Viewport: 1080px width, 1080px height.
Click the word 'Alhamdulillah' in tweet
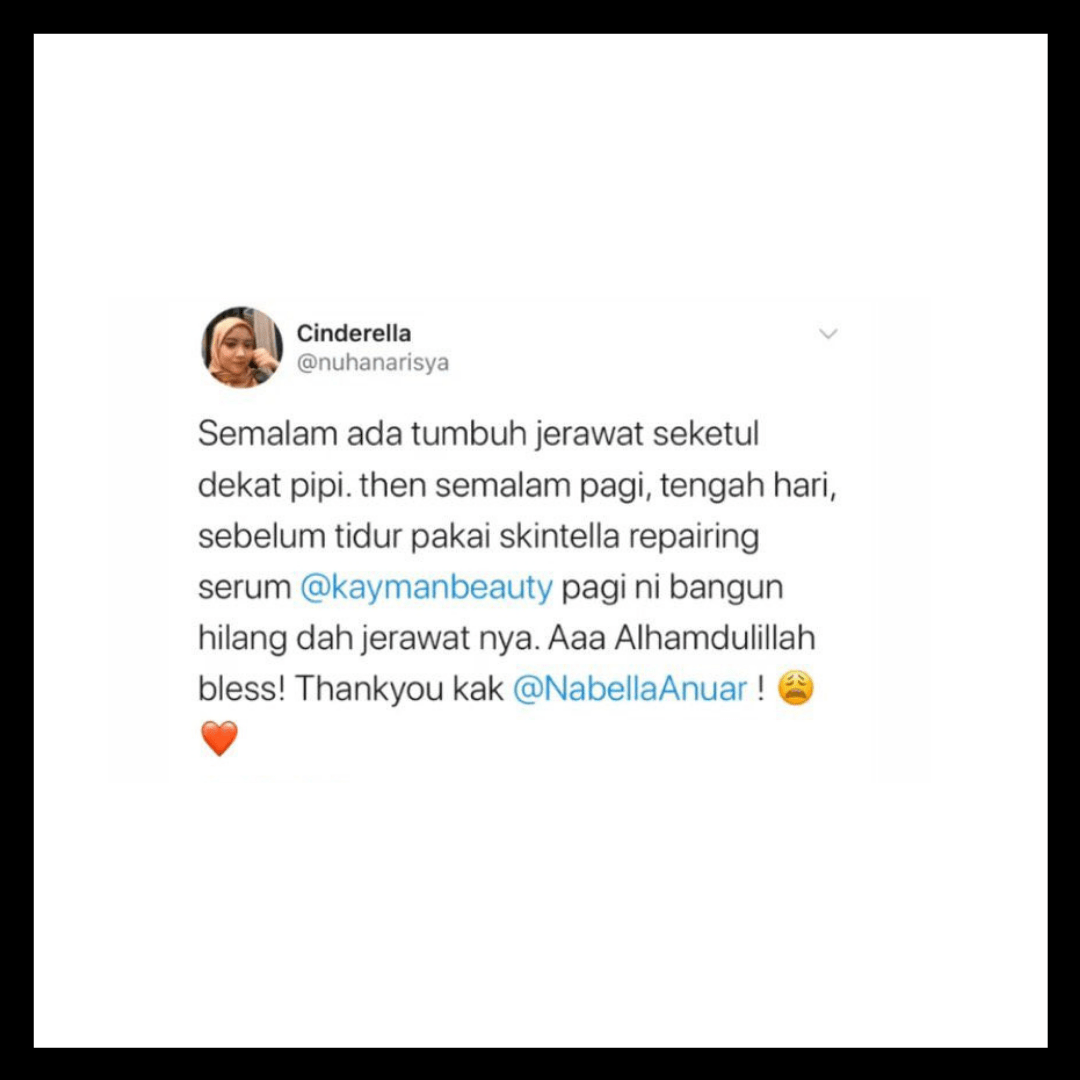714,637
